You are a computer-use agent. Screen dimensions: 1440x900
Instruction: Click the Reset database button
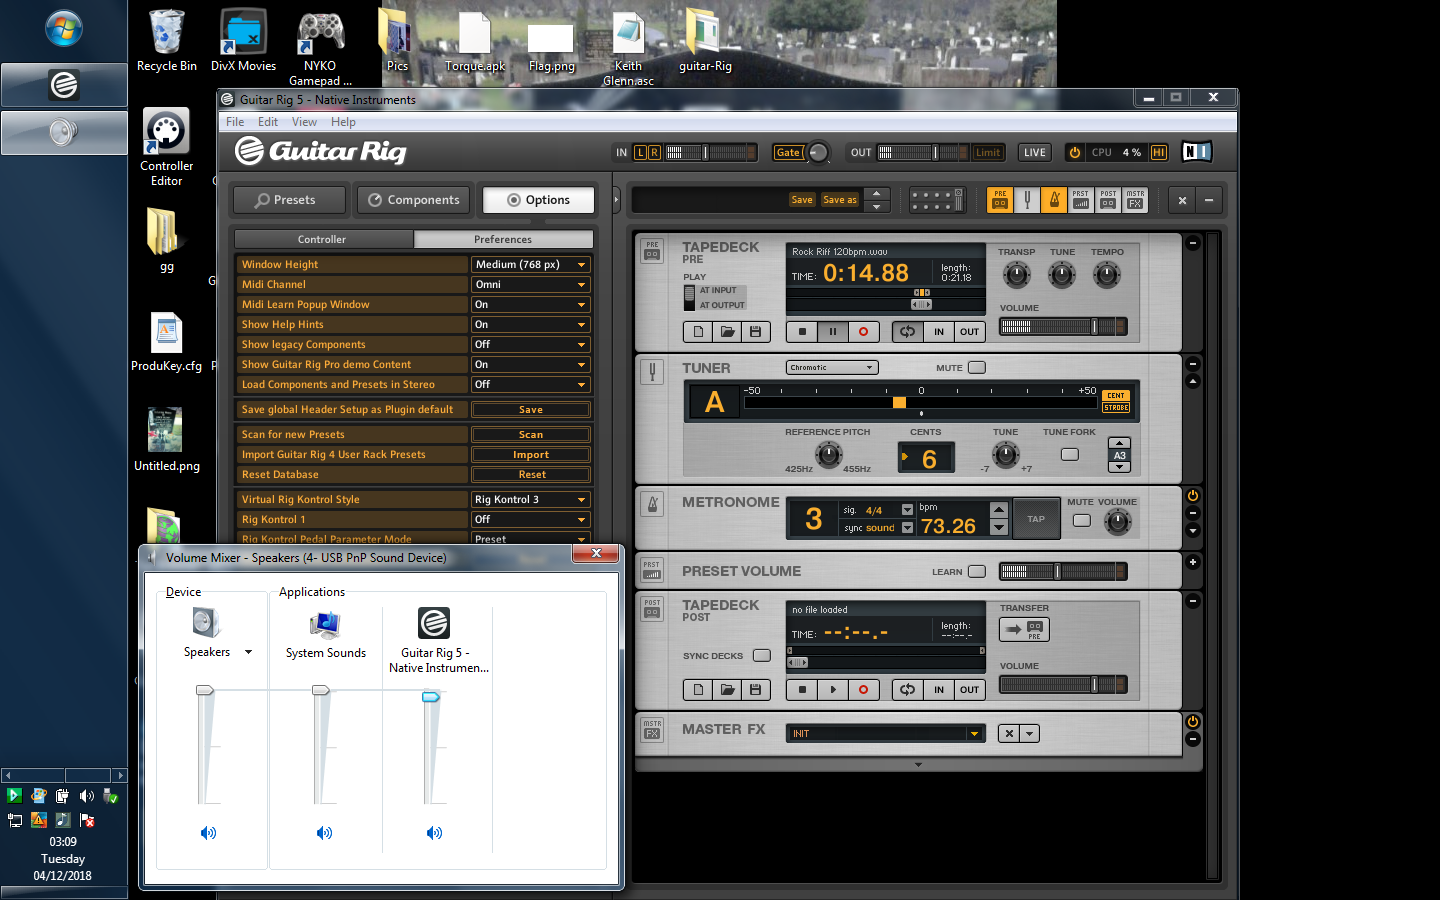[530, 475]
